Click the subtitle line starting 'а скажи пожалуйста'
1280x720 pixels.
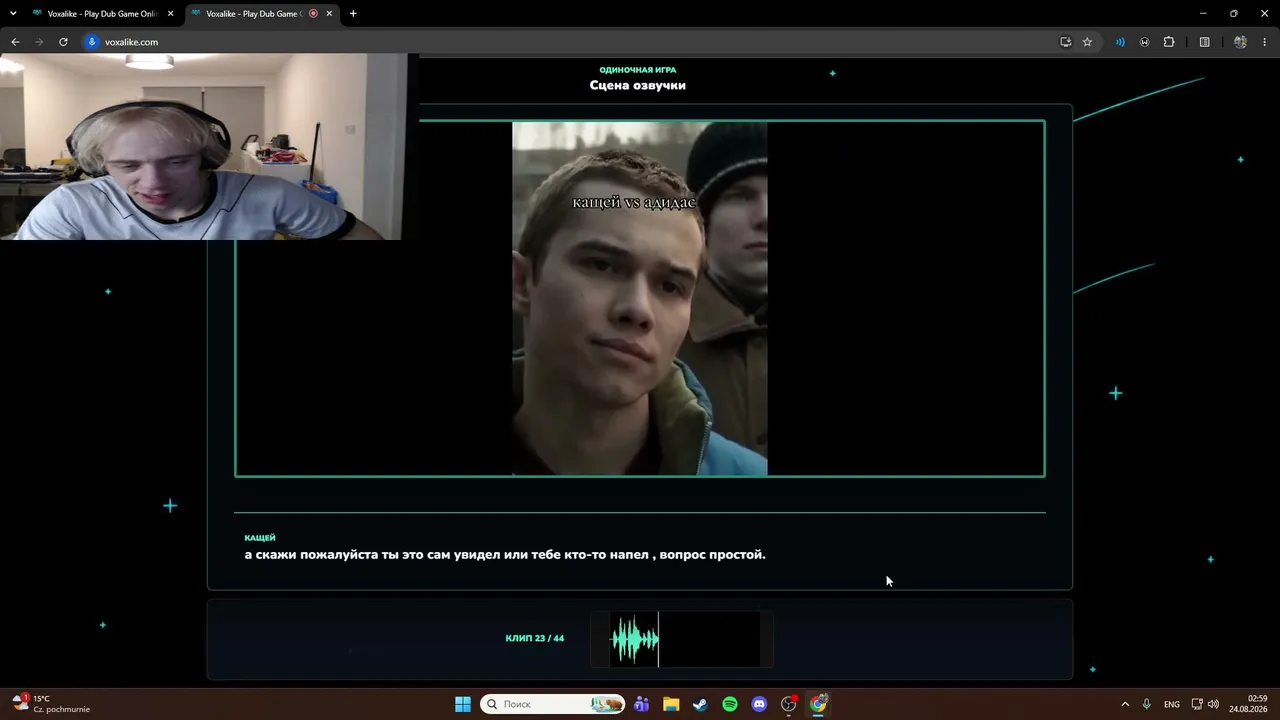[x=505, y=554]
